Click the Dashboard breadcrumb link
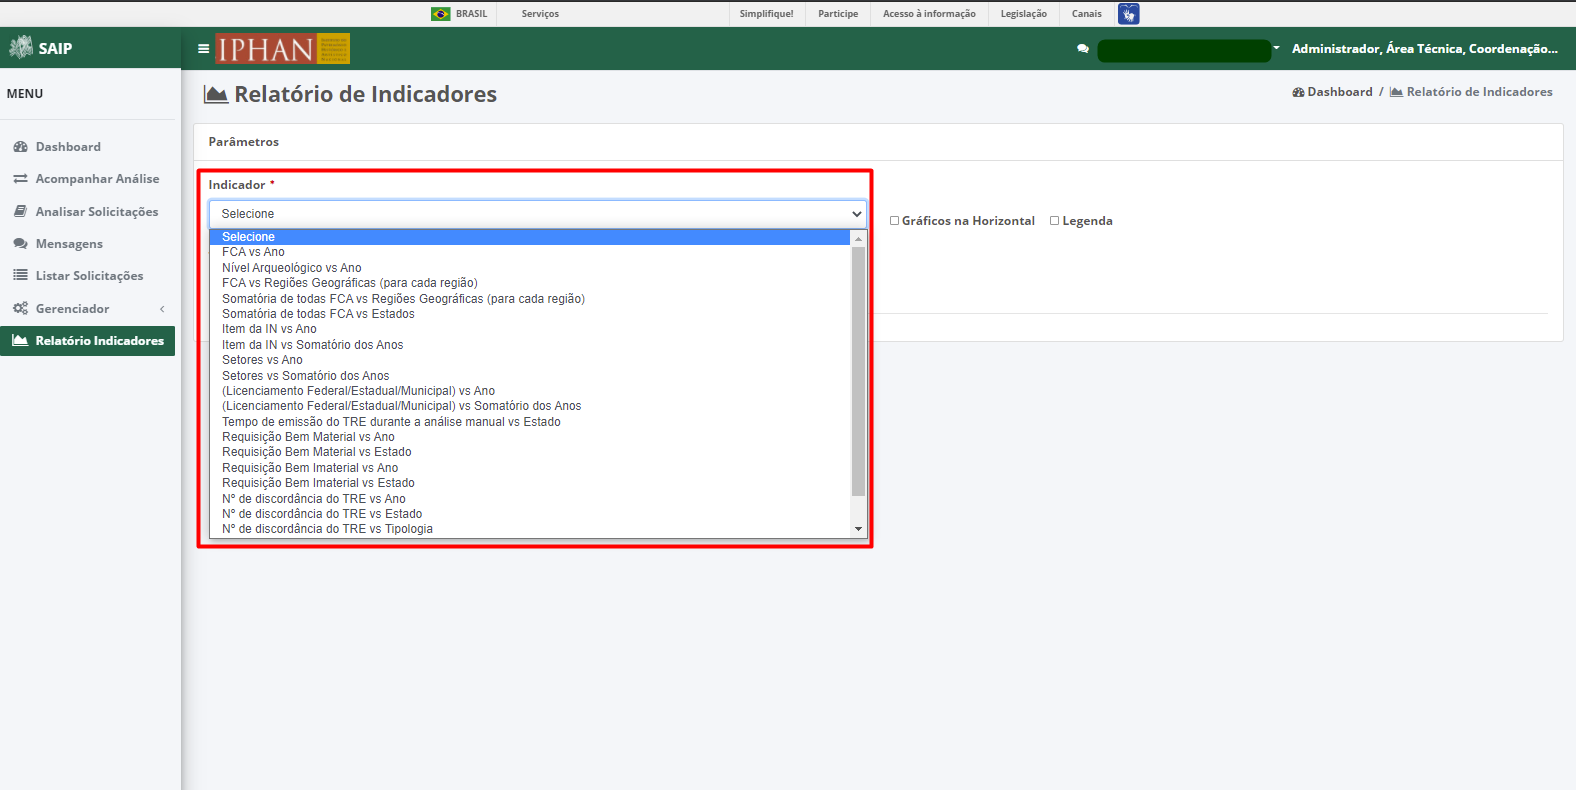The width and height of the screenshot is (1576, 790). point(1332,92)
